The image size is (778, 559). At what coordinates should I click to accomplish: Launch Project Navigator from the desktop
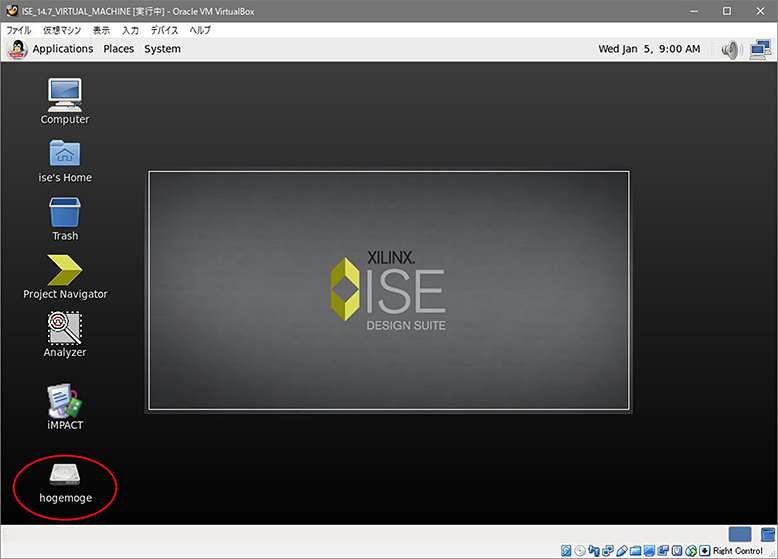pyautogui.click(x=65, y=277)
